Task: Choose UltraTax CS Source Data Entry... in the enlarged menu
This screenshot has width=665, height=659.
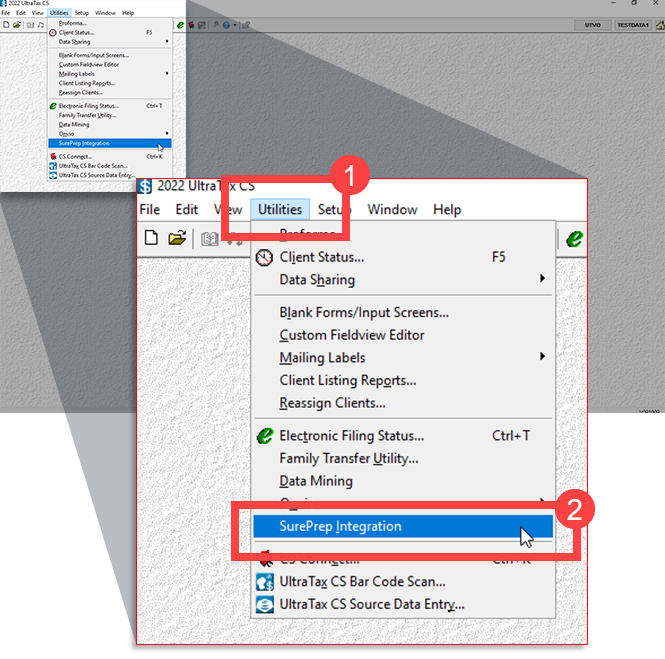Action: point(403,604)
